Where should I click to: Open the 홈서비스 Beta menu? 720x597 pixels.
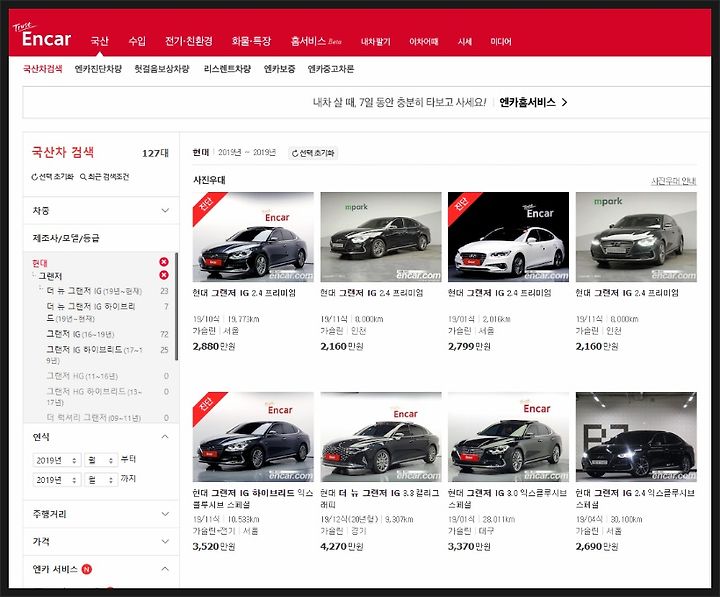pos(316,41)
